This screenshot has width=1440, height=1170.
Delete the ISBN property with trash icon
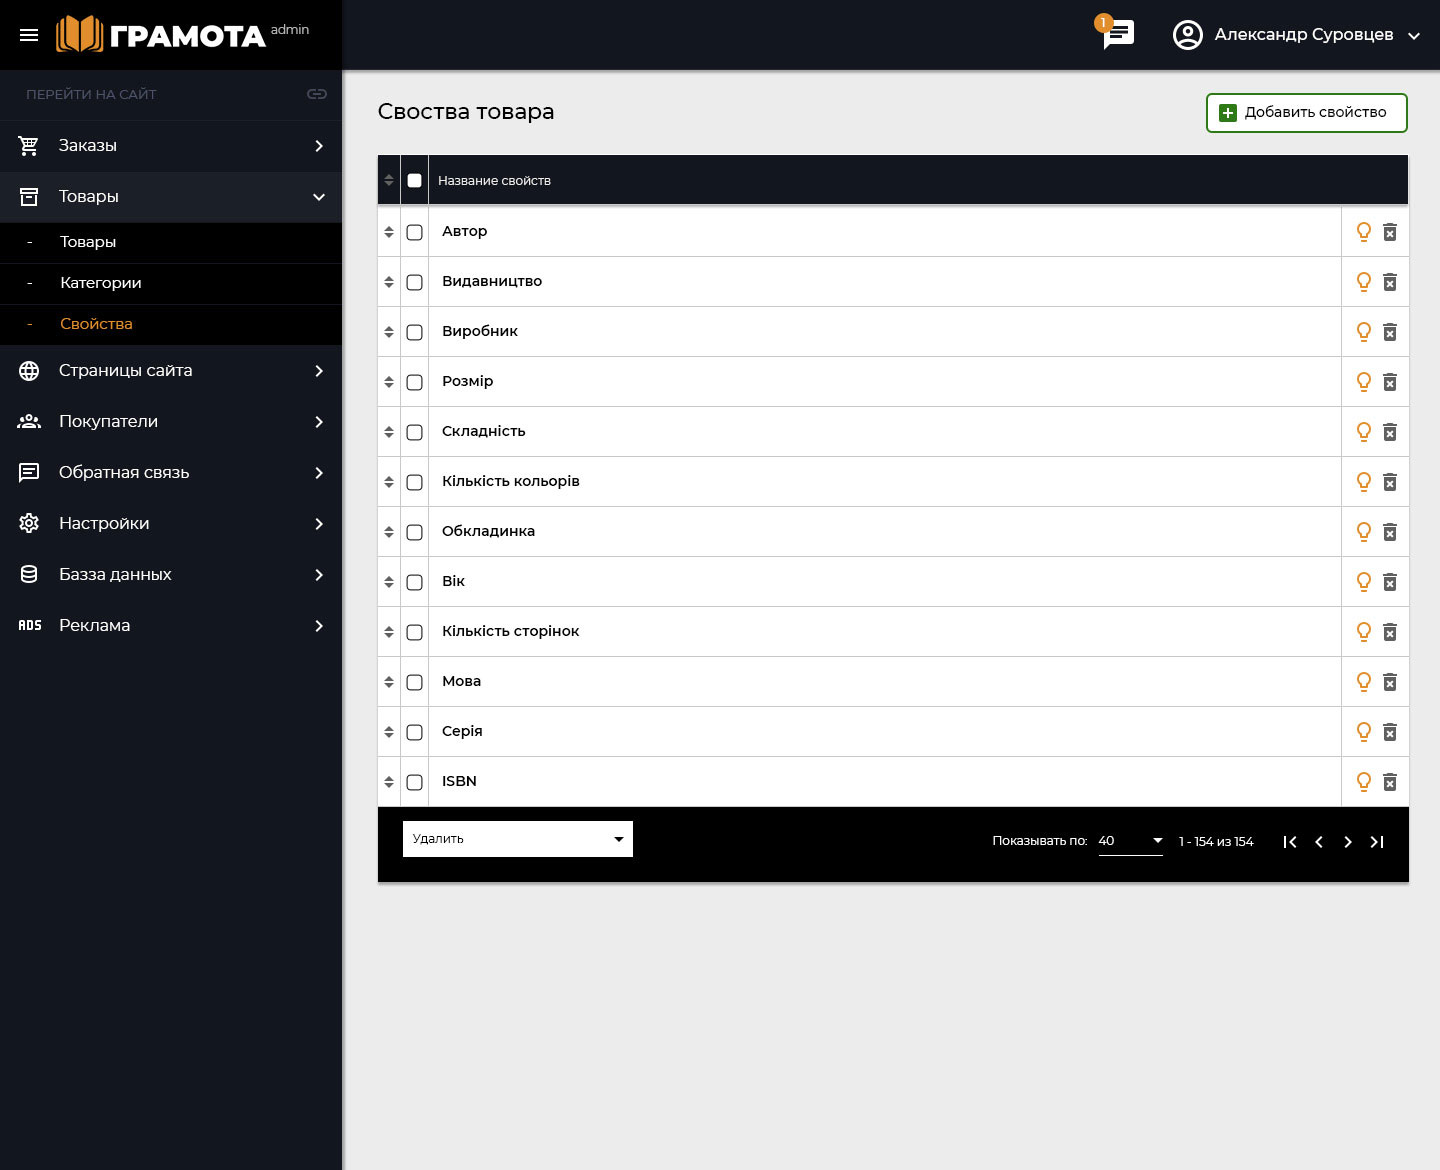[1390, 783]
